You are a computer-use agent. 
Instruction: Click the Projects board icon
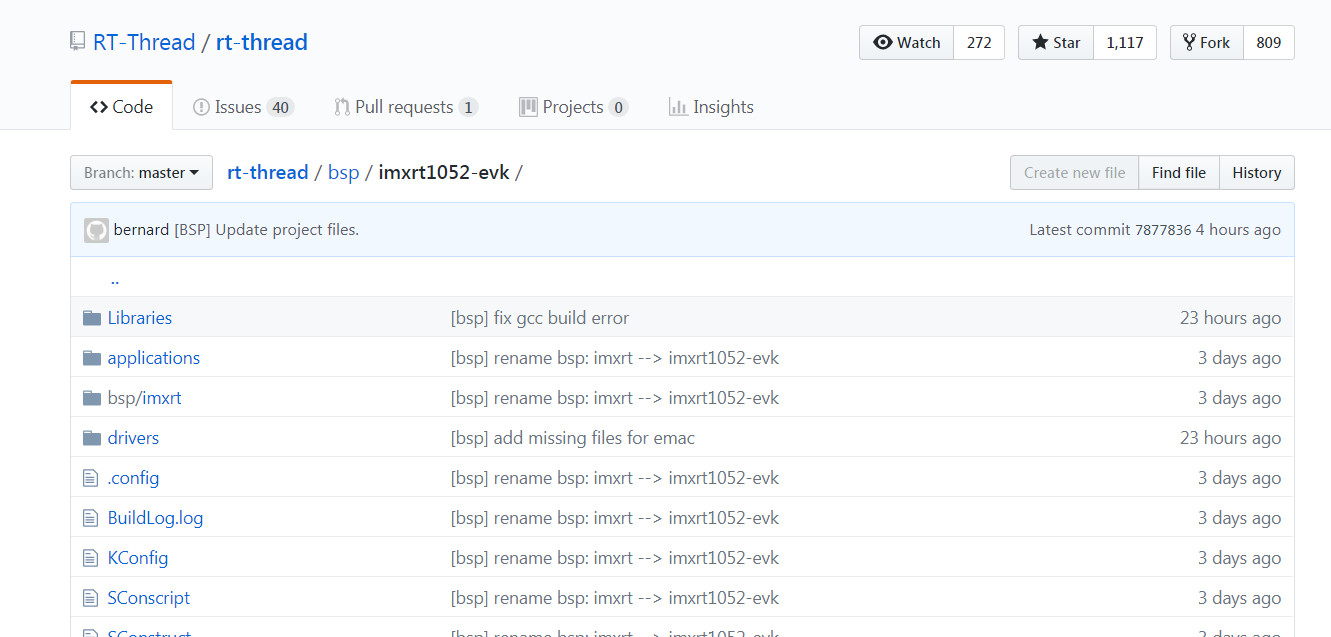point(528,107)
